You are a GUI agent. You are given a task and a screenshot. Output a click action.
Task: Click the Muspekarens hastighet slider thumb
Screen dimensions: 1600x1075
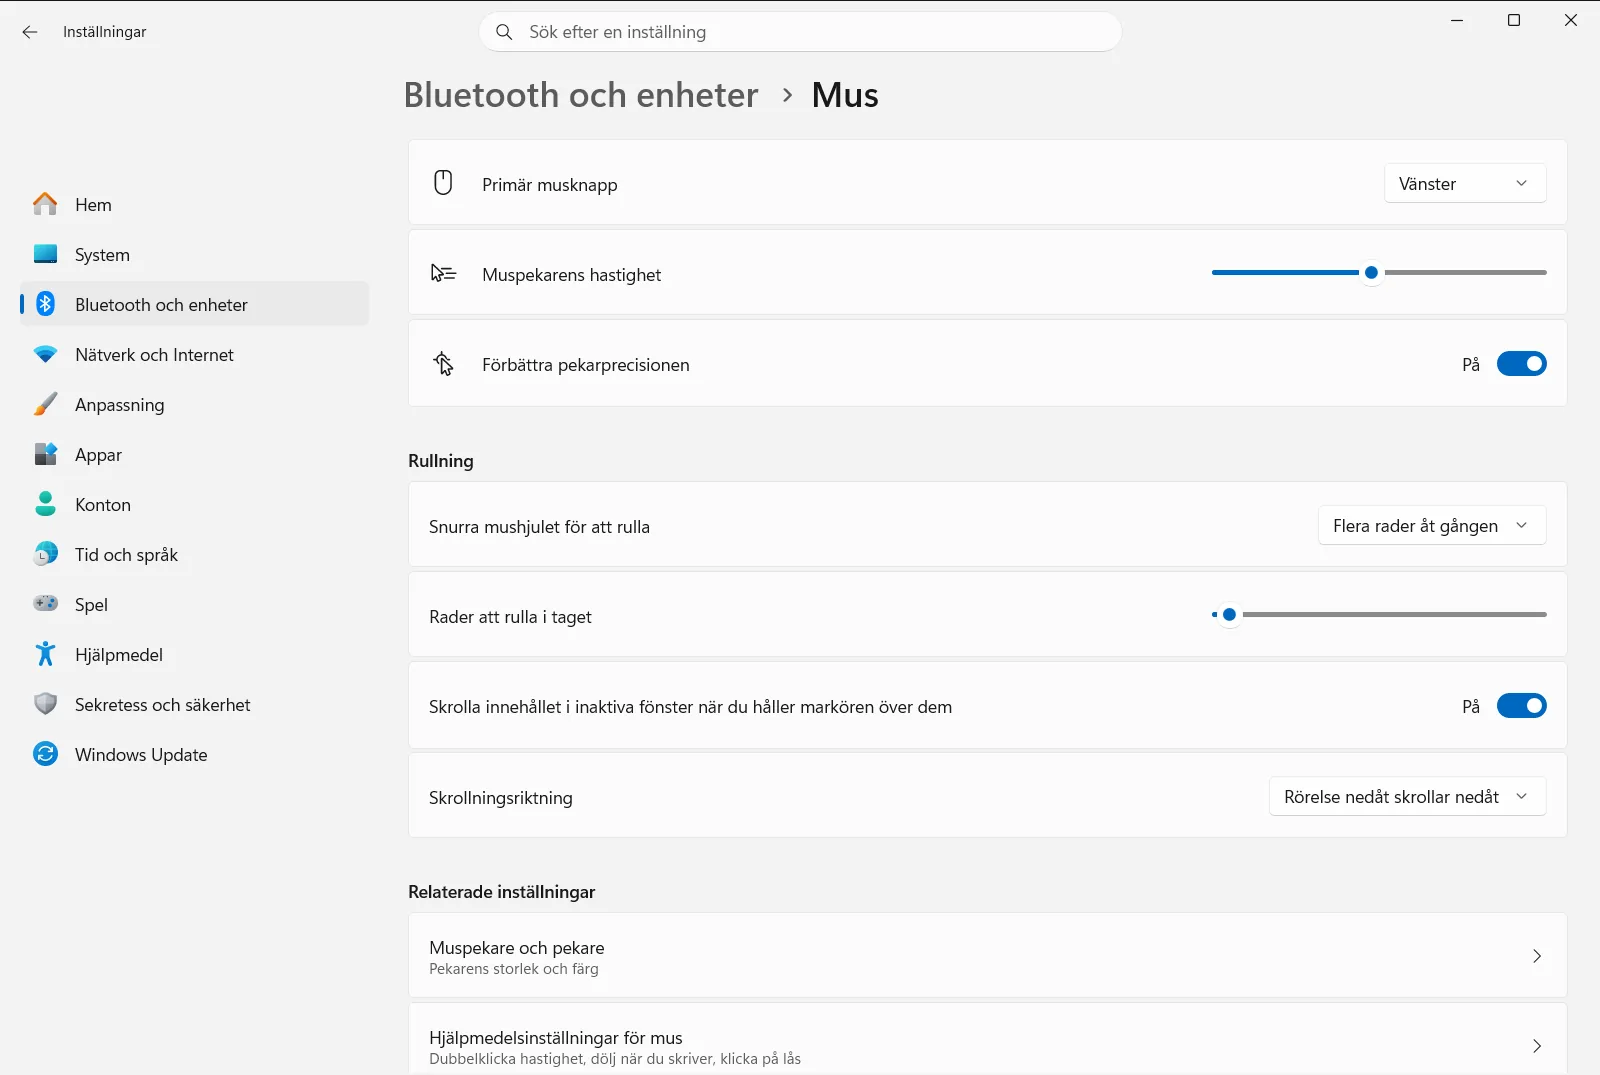1371,272
